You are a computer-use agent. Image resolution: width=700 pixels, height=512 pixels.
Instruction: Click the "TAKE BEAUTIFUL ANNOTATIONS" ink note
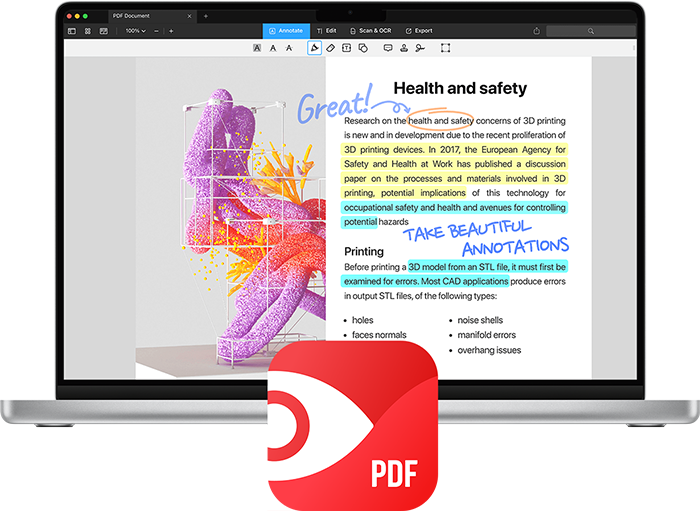tap(486, 239)
